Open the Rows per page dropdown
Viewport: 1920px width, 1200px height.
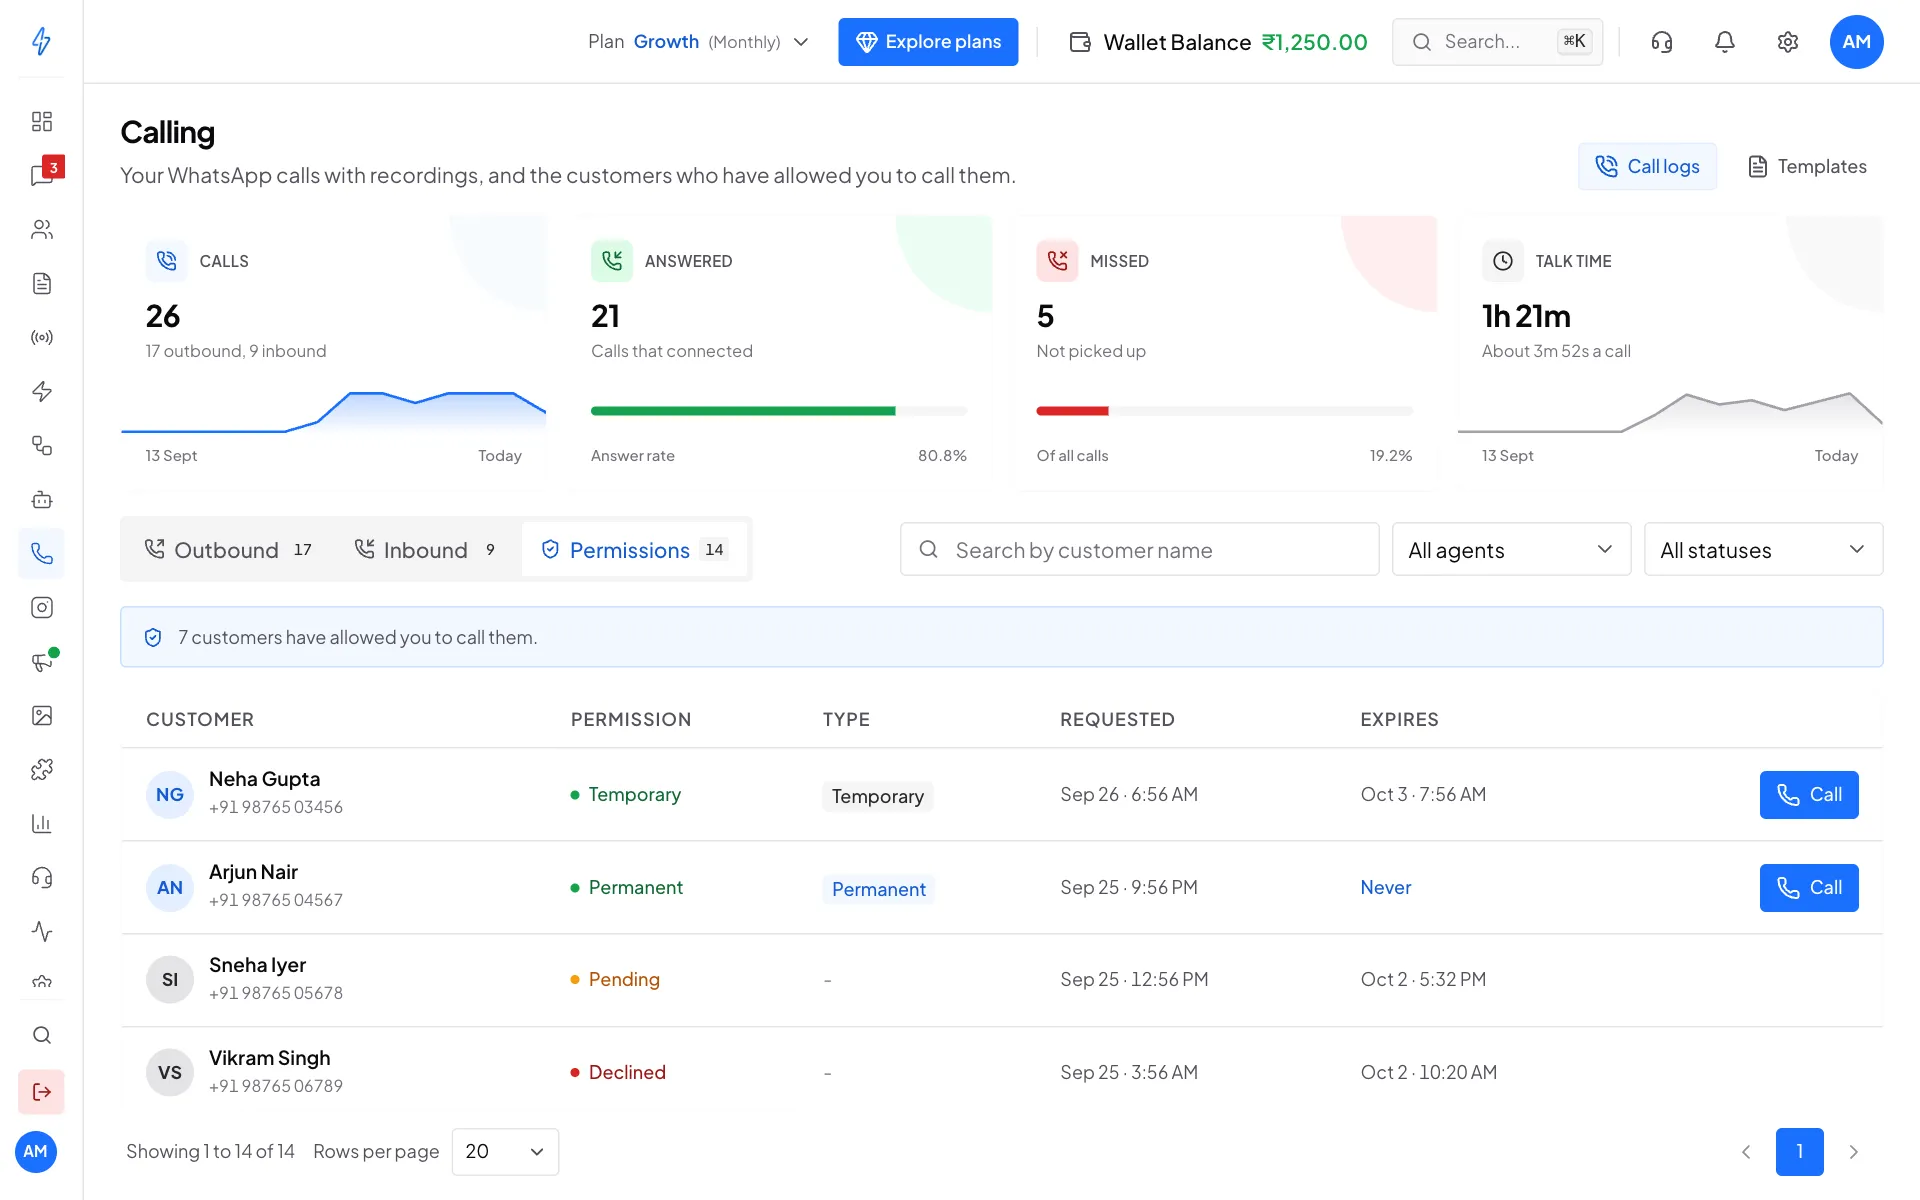pos(505,1151)
